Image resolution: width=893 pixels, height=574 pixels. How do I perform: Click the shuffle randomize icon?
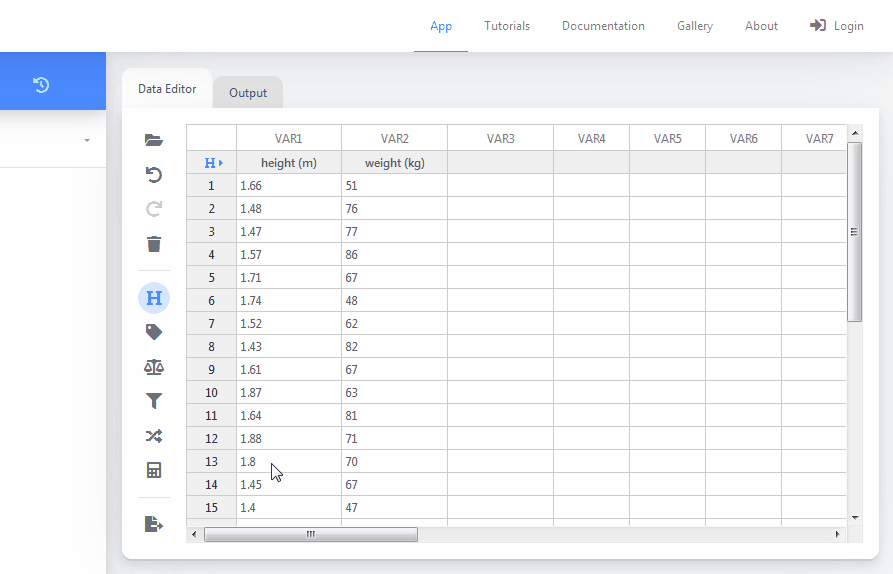pyautogui.click(x=153, y=436)
